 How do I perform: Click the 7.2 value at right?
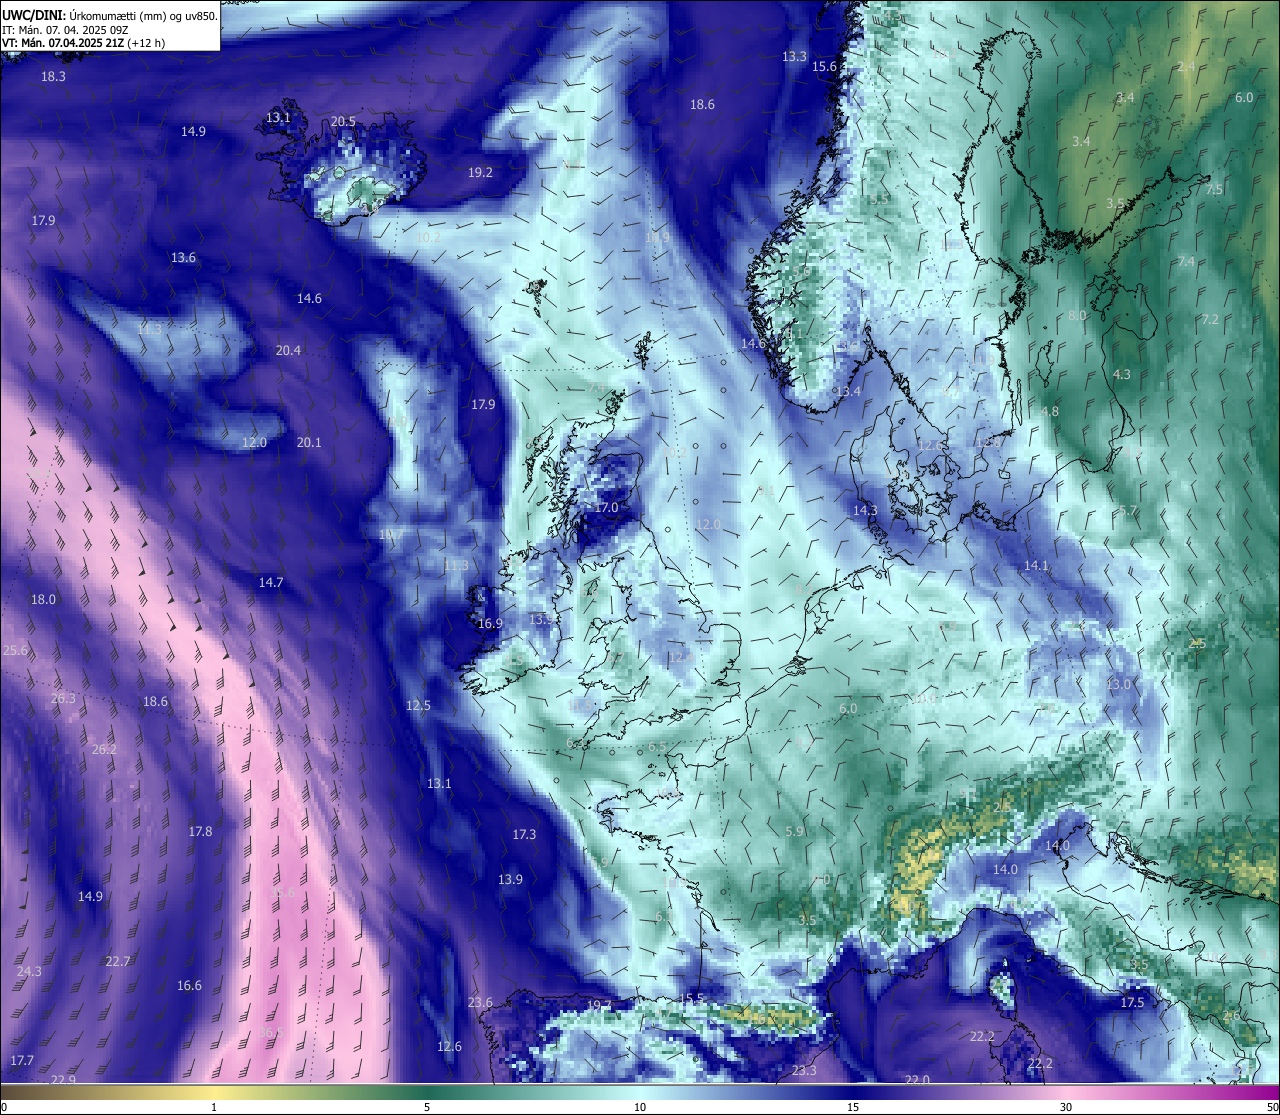tap(1210, 319)
